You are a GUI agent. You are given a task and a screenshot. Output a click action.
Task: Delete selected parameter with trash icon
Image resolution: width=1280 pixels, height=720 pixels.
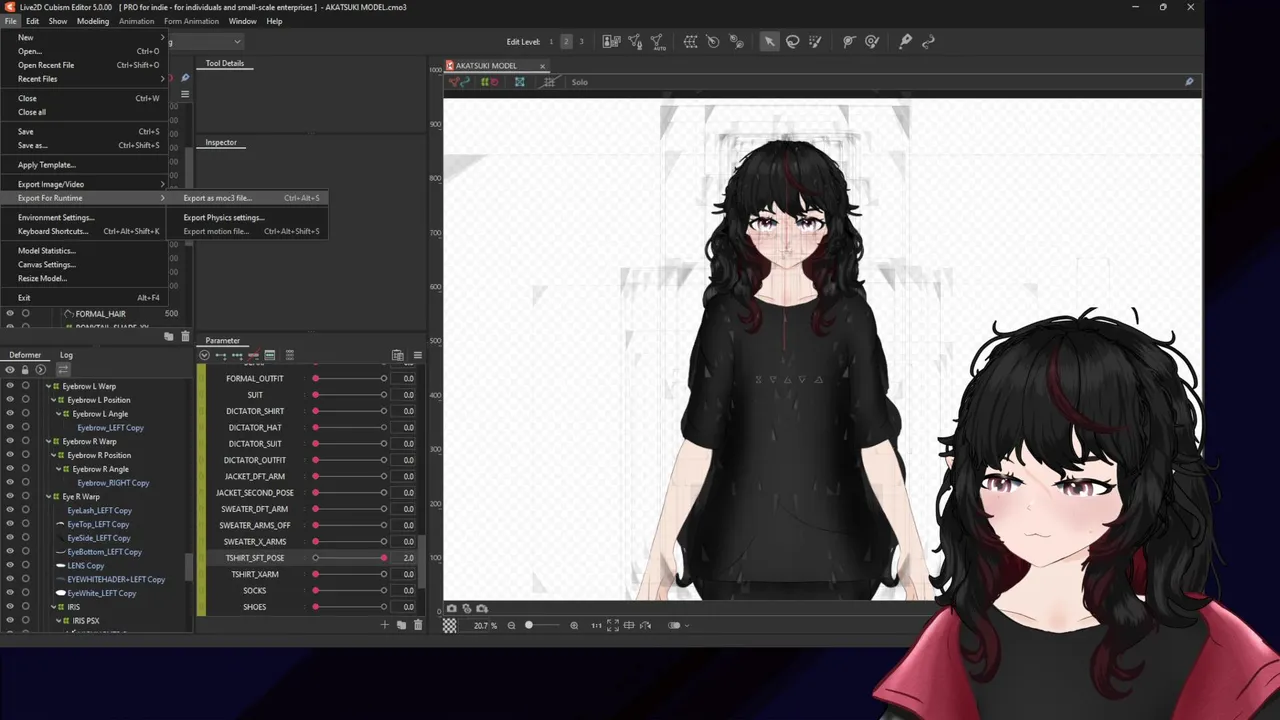[418, 625]
